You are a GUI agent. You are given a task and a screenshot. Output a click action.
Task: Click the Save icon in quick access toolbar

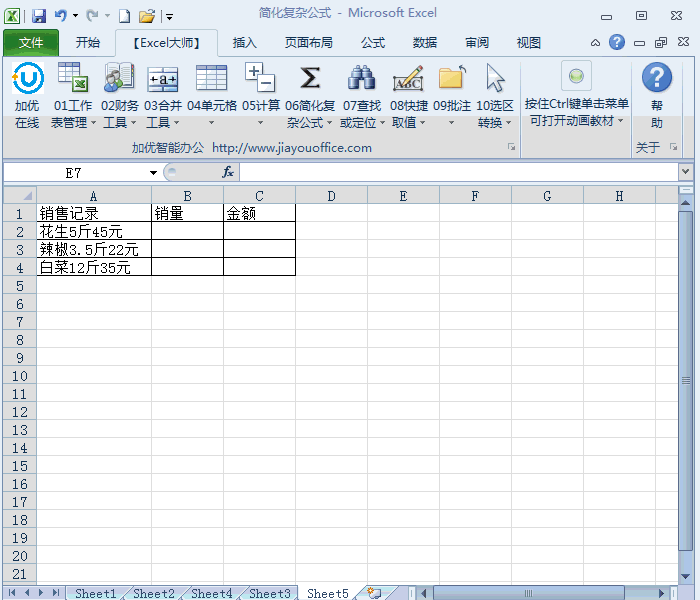point(39,17)
